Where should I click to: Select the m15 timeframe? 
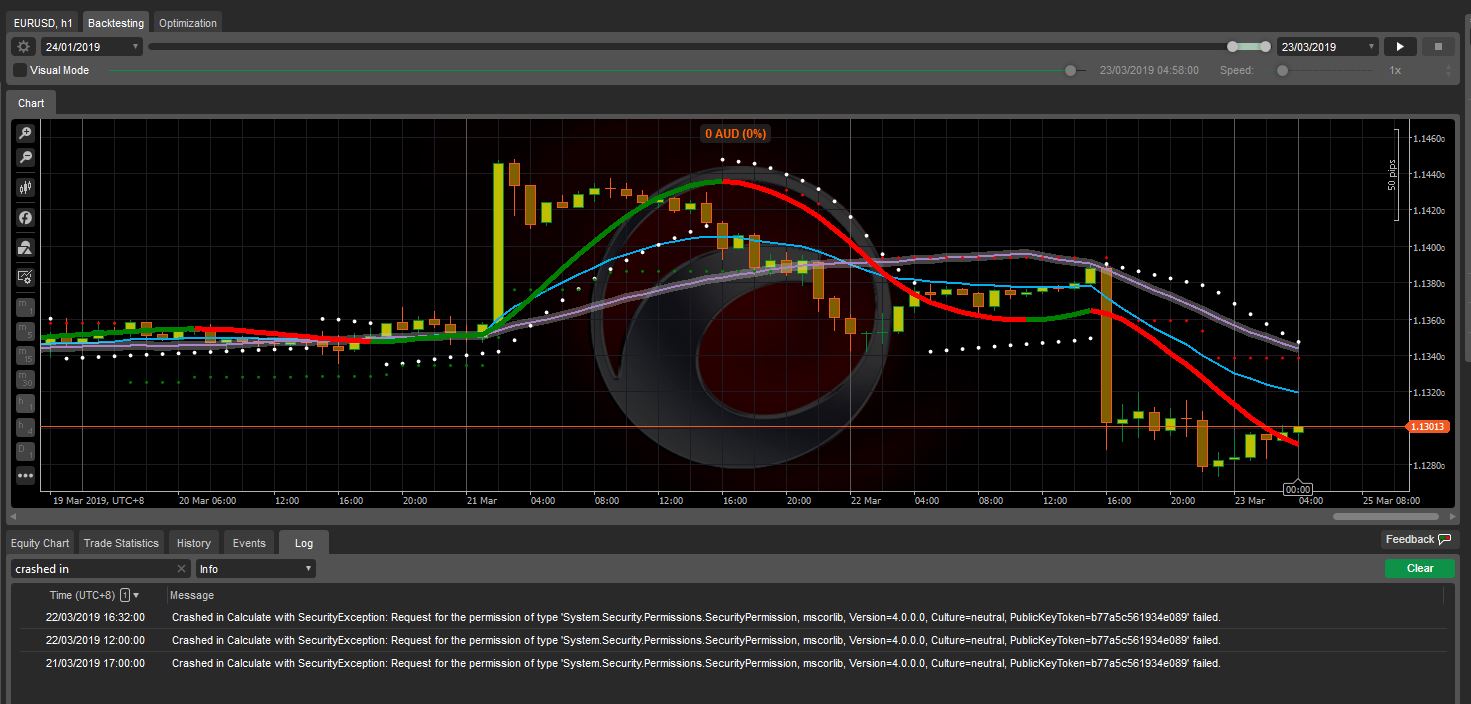tap(25, 355)
